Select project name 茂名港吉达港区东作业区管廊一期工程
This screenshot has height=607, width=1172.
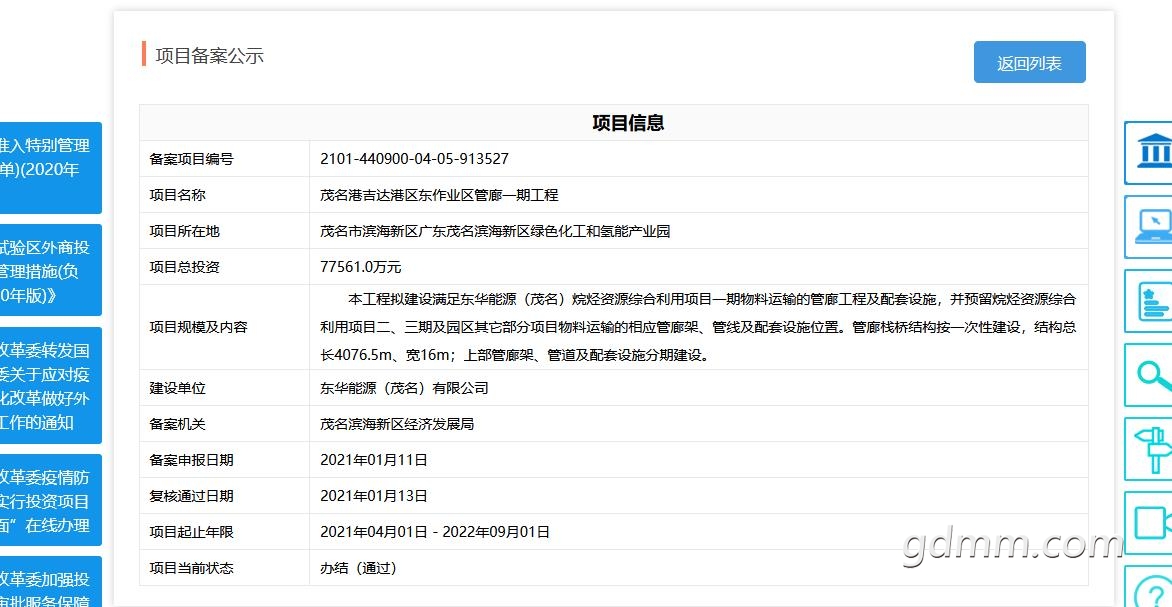point(439,195)
